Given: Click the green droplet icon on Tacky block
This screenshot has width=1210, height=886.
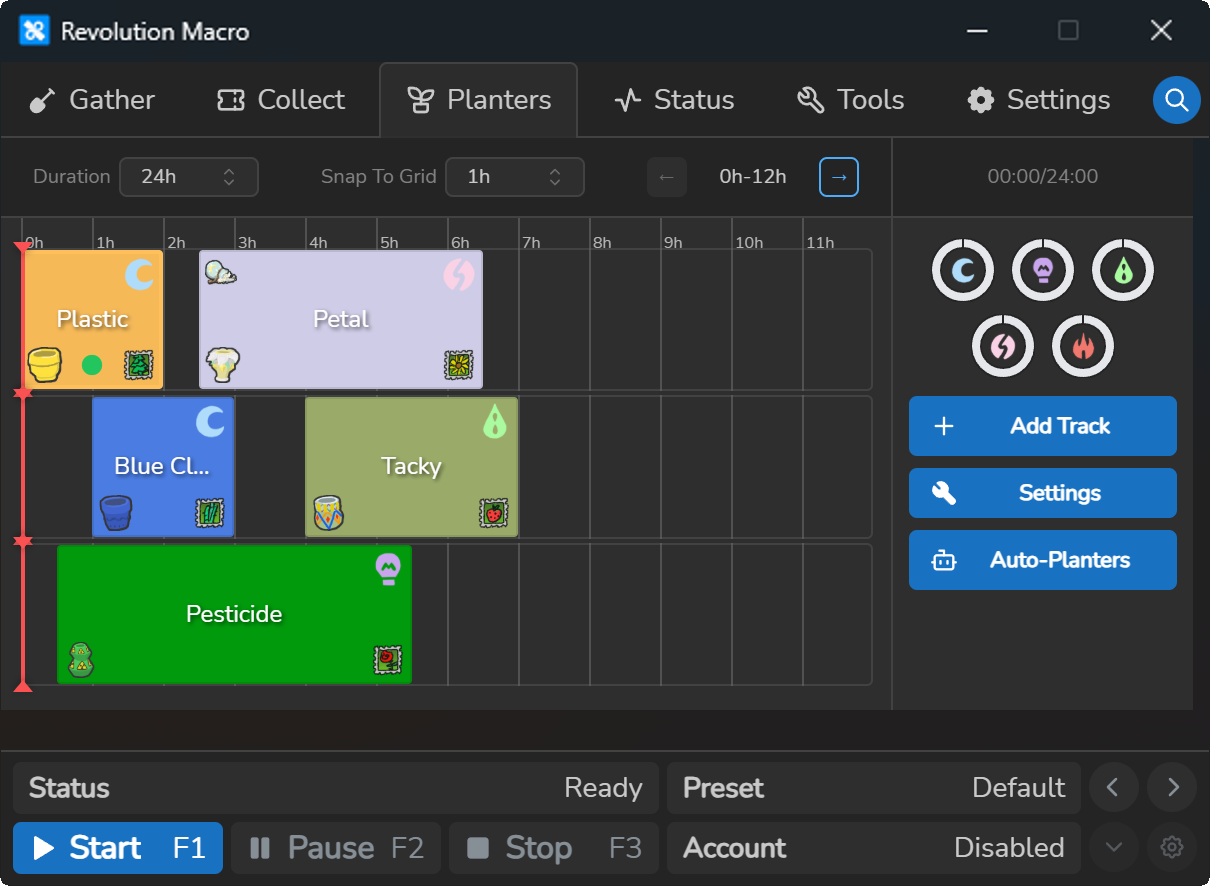Looking at the screenshot, I should (494, 422).
